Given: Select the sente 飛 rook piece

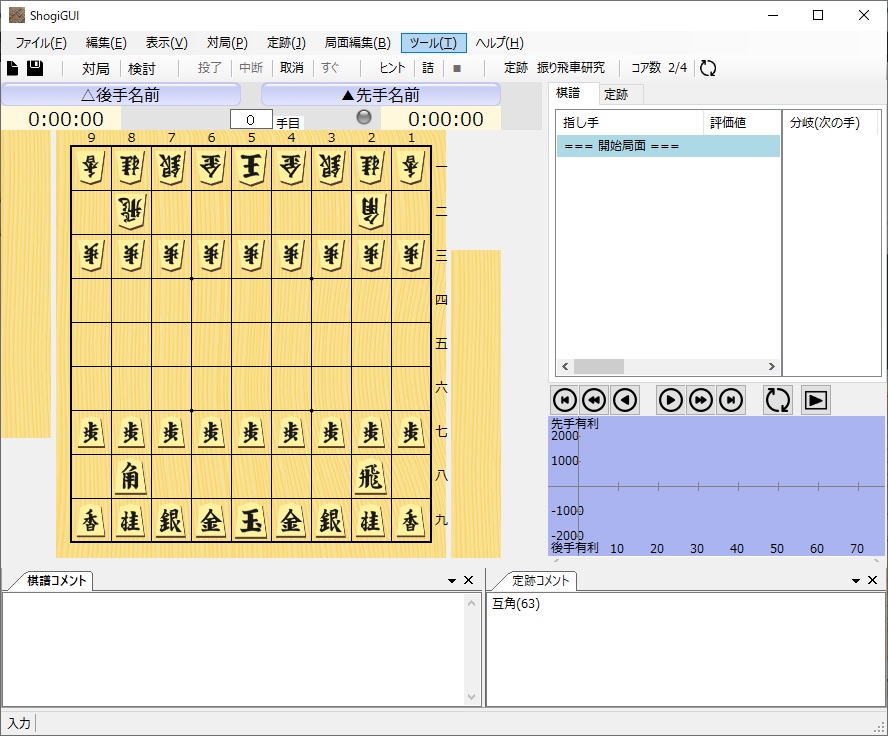Looking at the screenshot, I should pos(371,477).
